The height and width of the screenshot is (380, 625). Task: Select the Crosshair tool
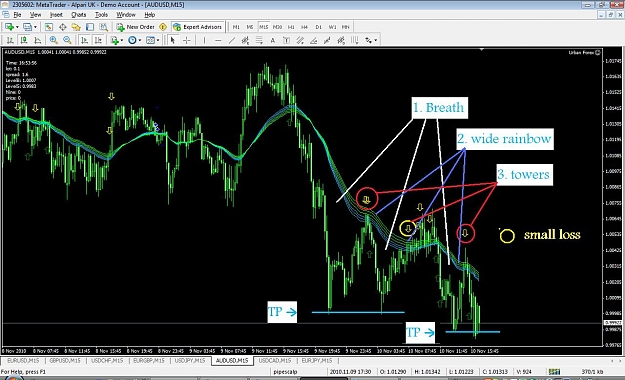(x=187, y=40)
